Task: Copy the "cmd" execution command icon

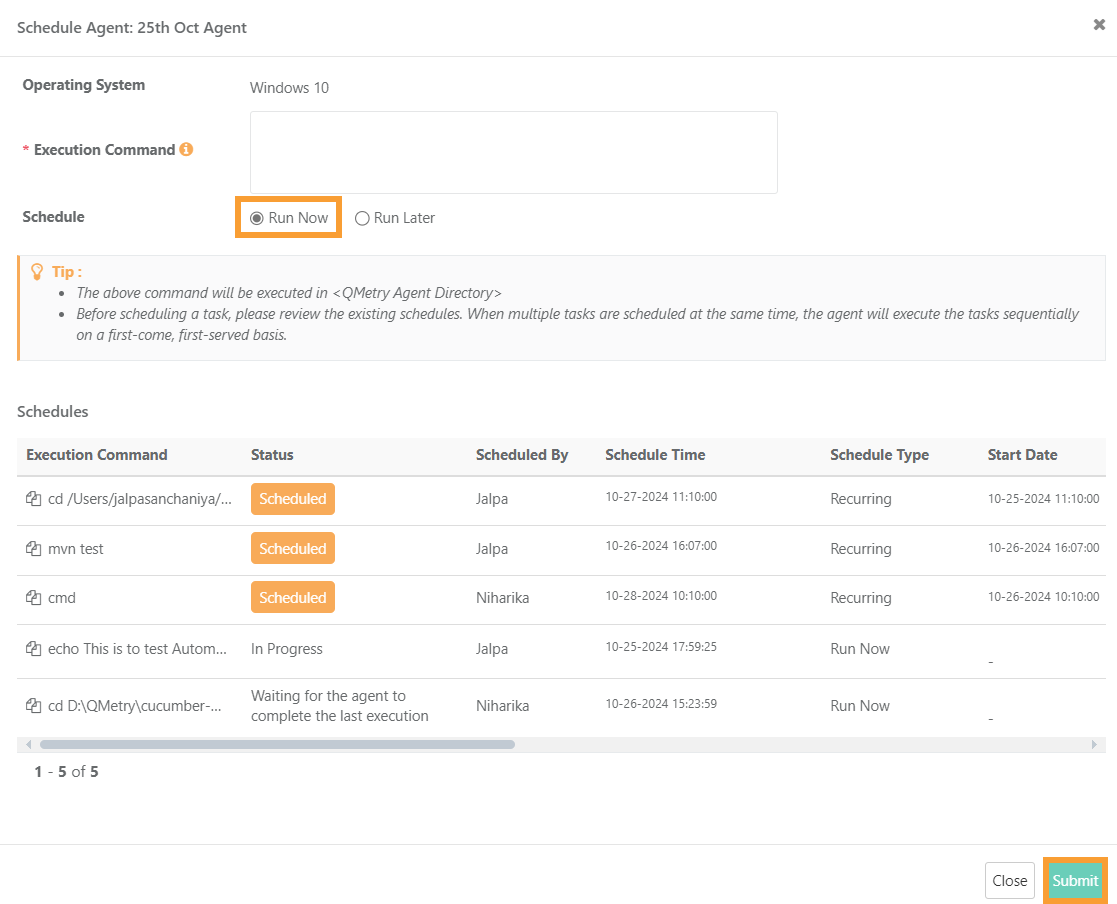Action: (31, 597)
